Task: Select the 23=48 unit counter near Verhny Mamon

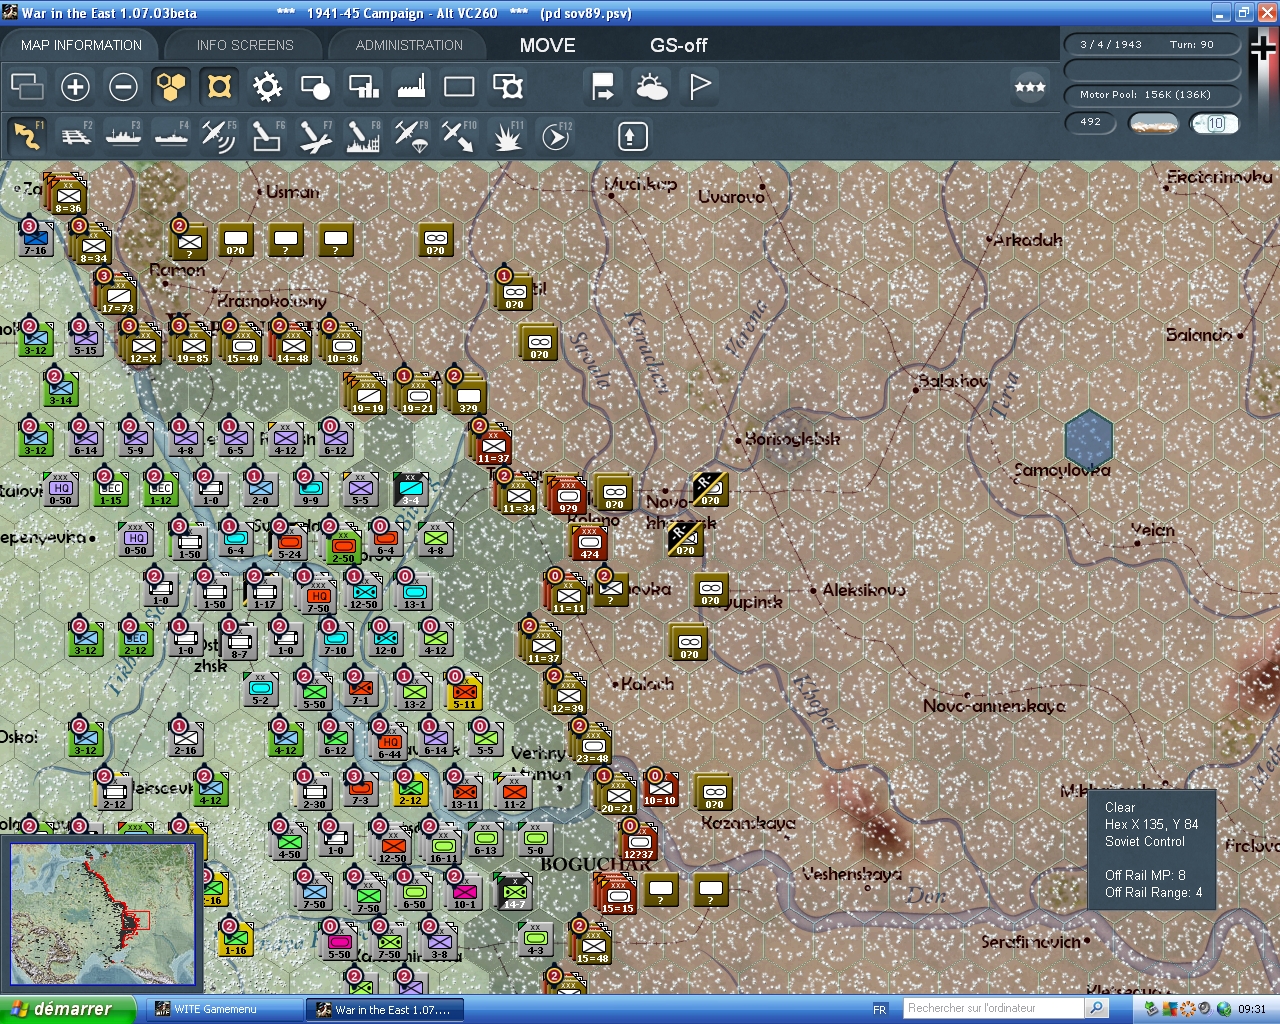Action: [592, 743]
